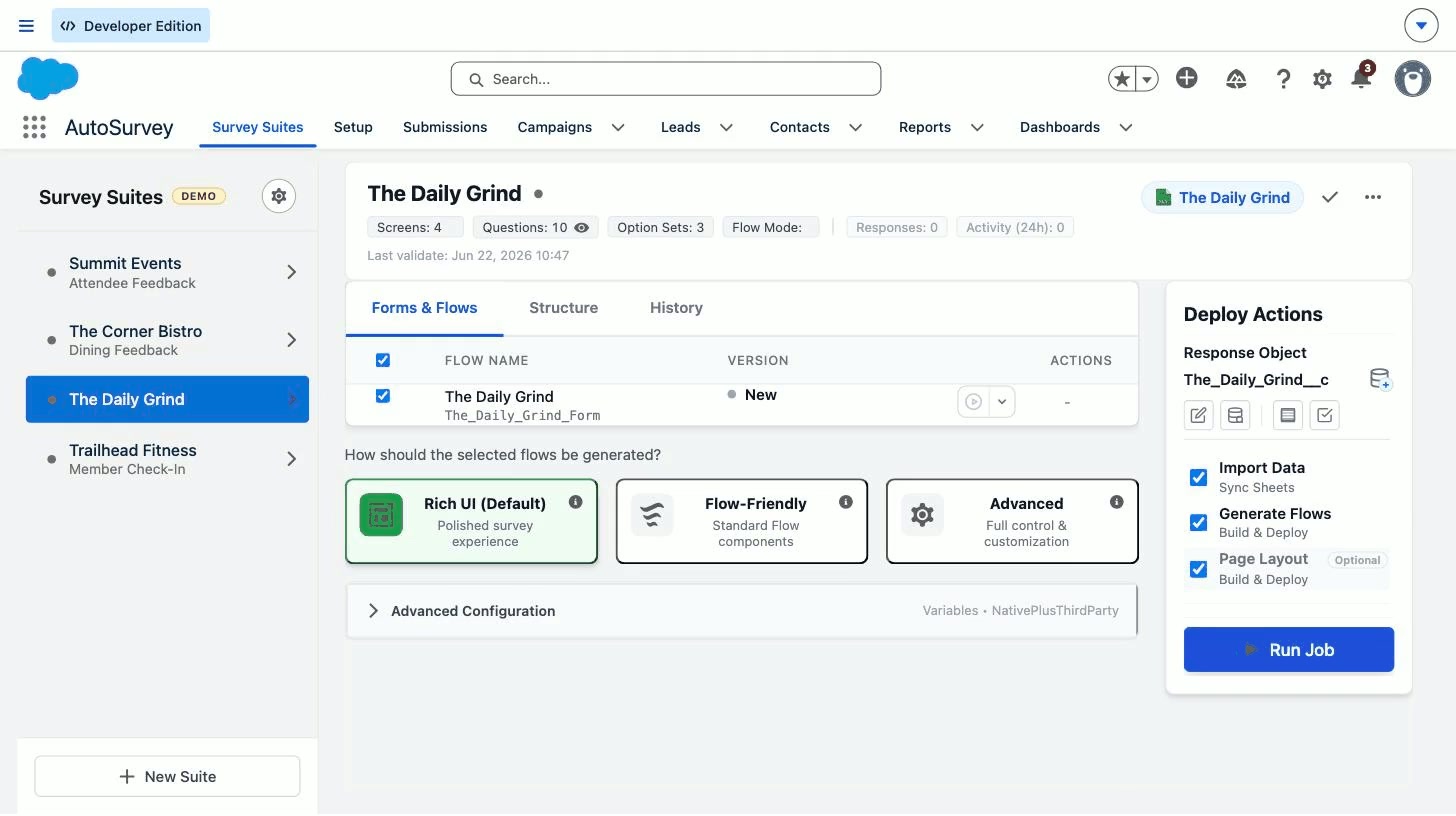Focus the global Search field
Image resolution: width=1456 pixels, height=816 pixels.
pos(666,79)
